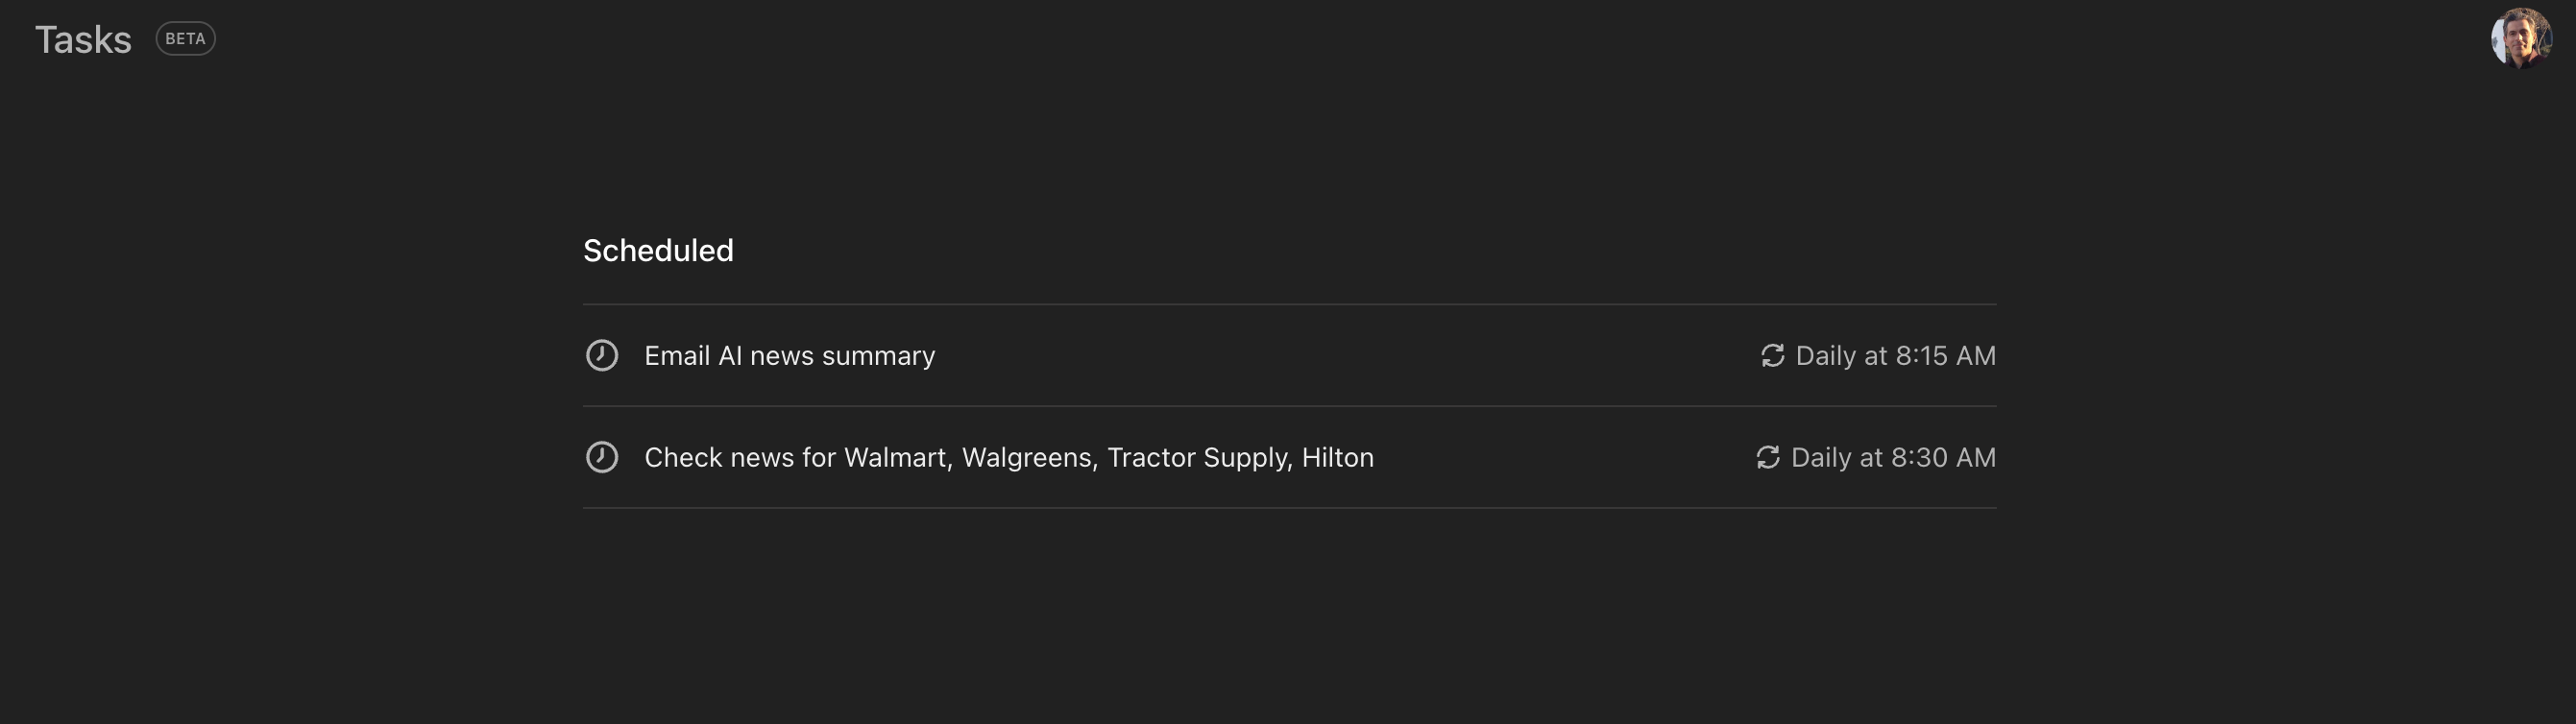2576x724 pixels.
Task: Open the Email AI news summary task
Action: click(x=1289, y=355)
